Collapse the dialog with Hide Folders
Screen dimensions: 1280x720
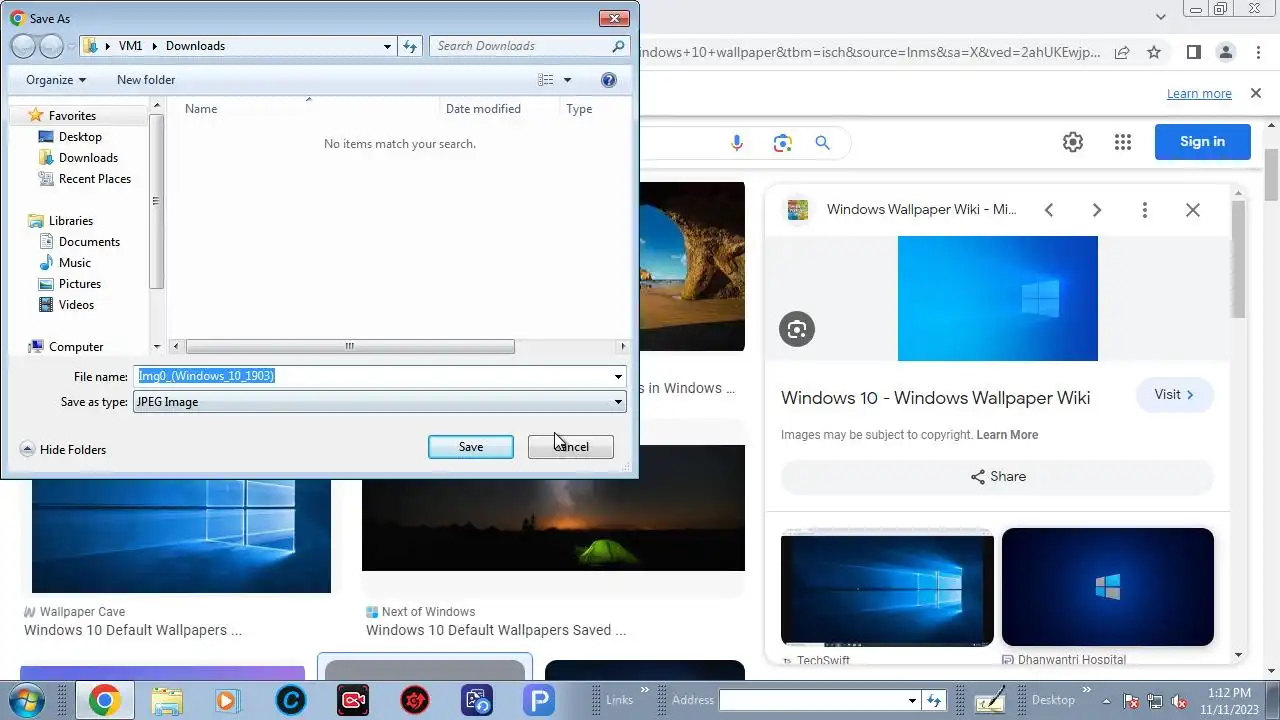click(x=63, y=450)
